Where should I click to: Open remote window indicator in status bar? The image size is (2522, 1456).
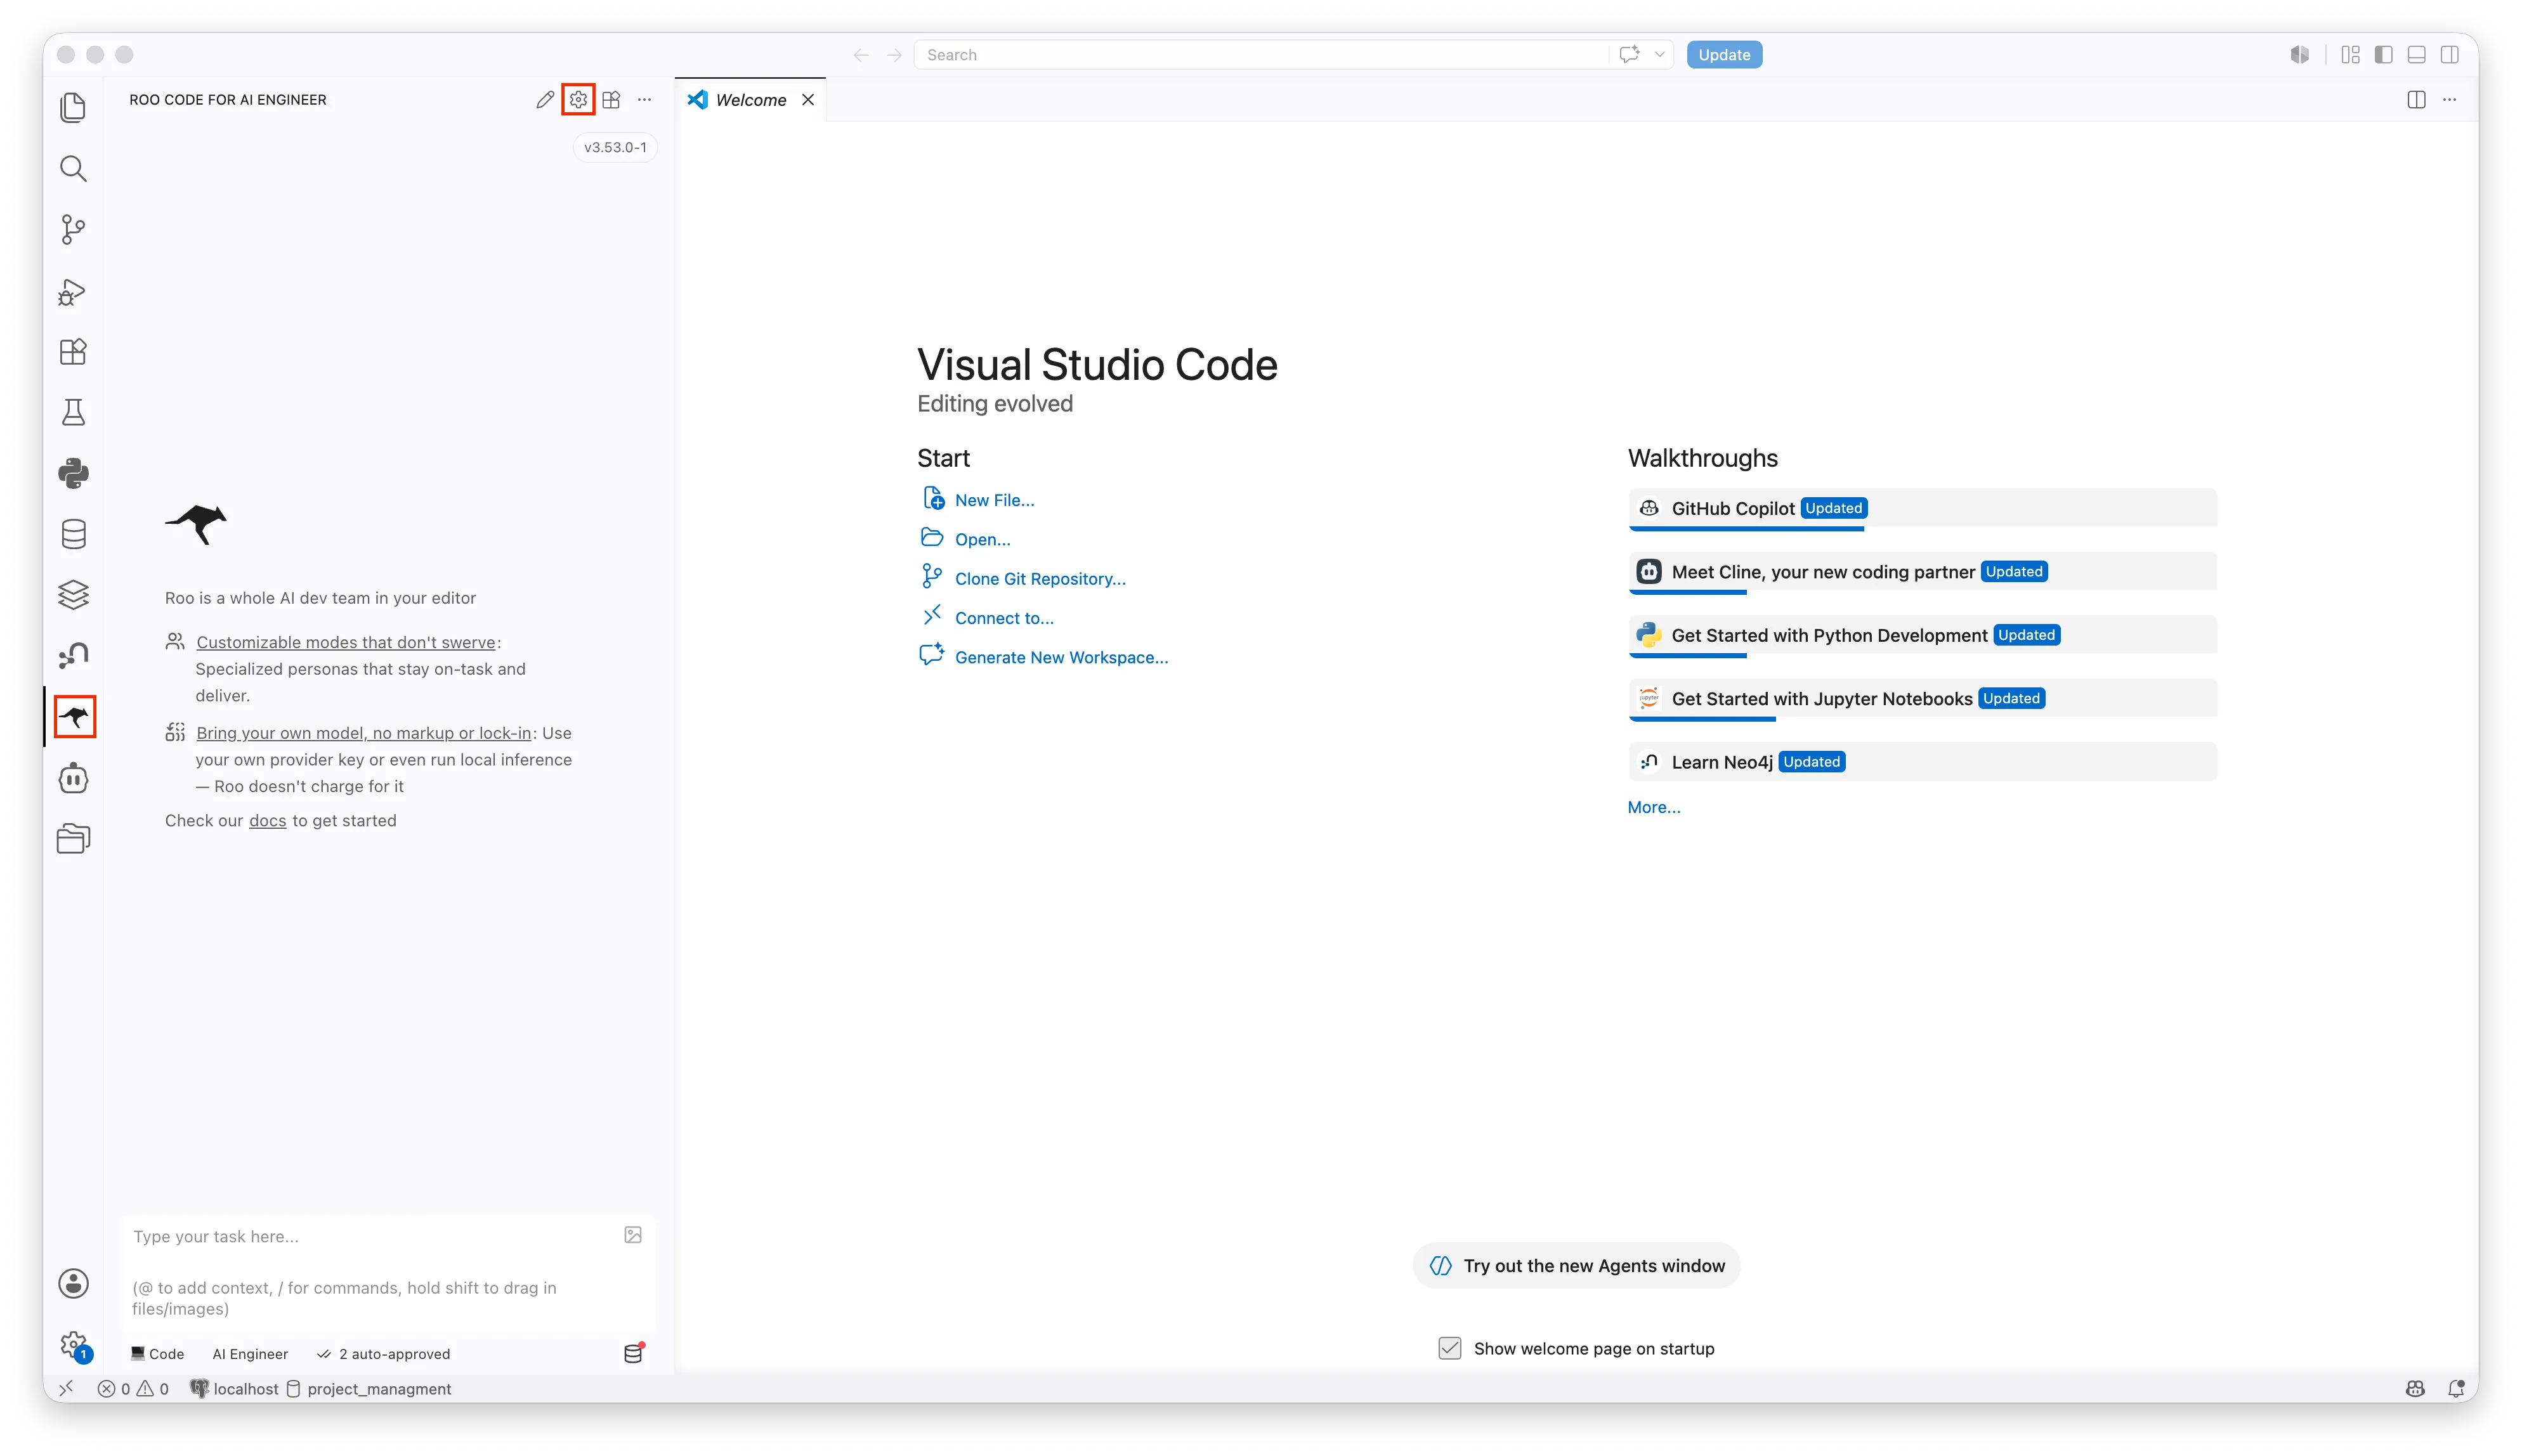pos(66,1388)
